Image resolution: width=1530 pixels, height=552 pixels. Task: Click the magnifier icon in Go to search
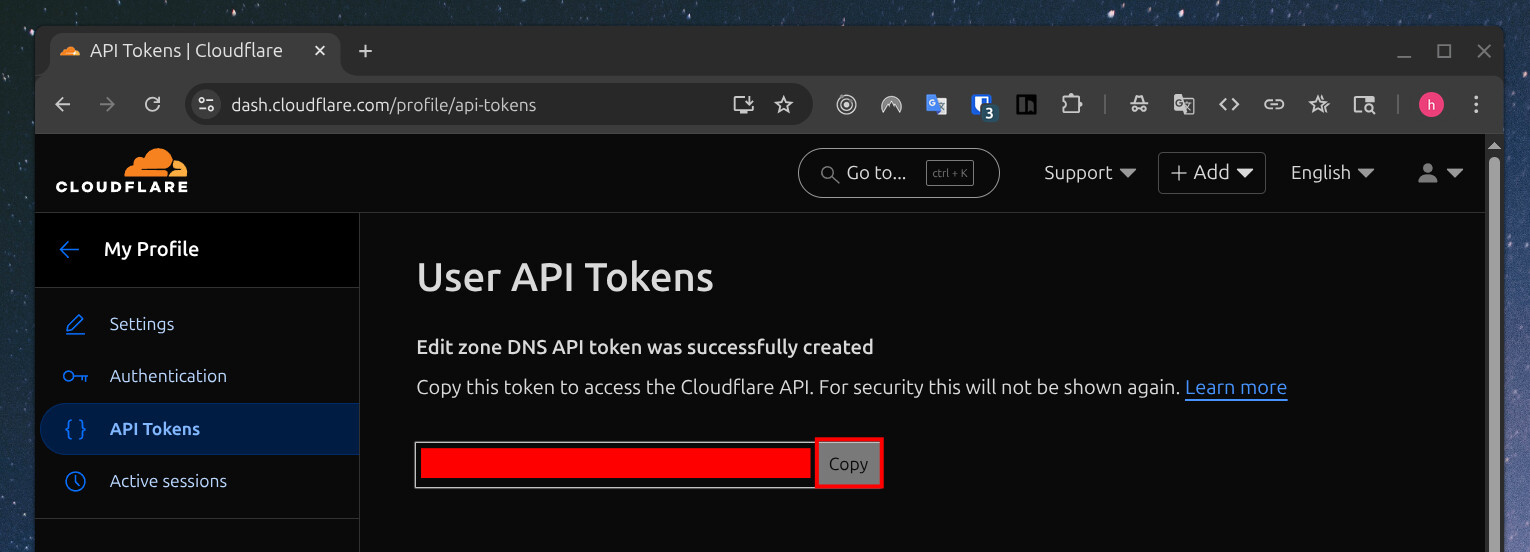click(829, 174)
